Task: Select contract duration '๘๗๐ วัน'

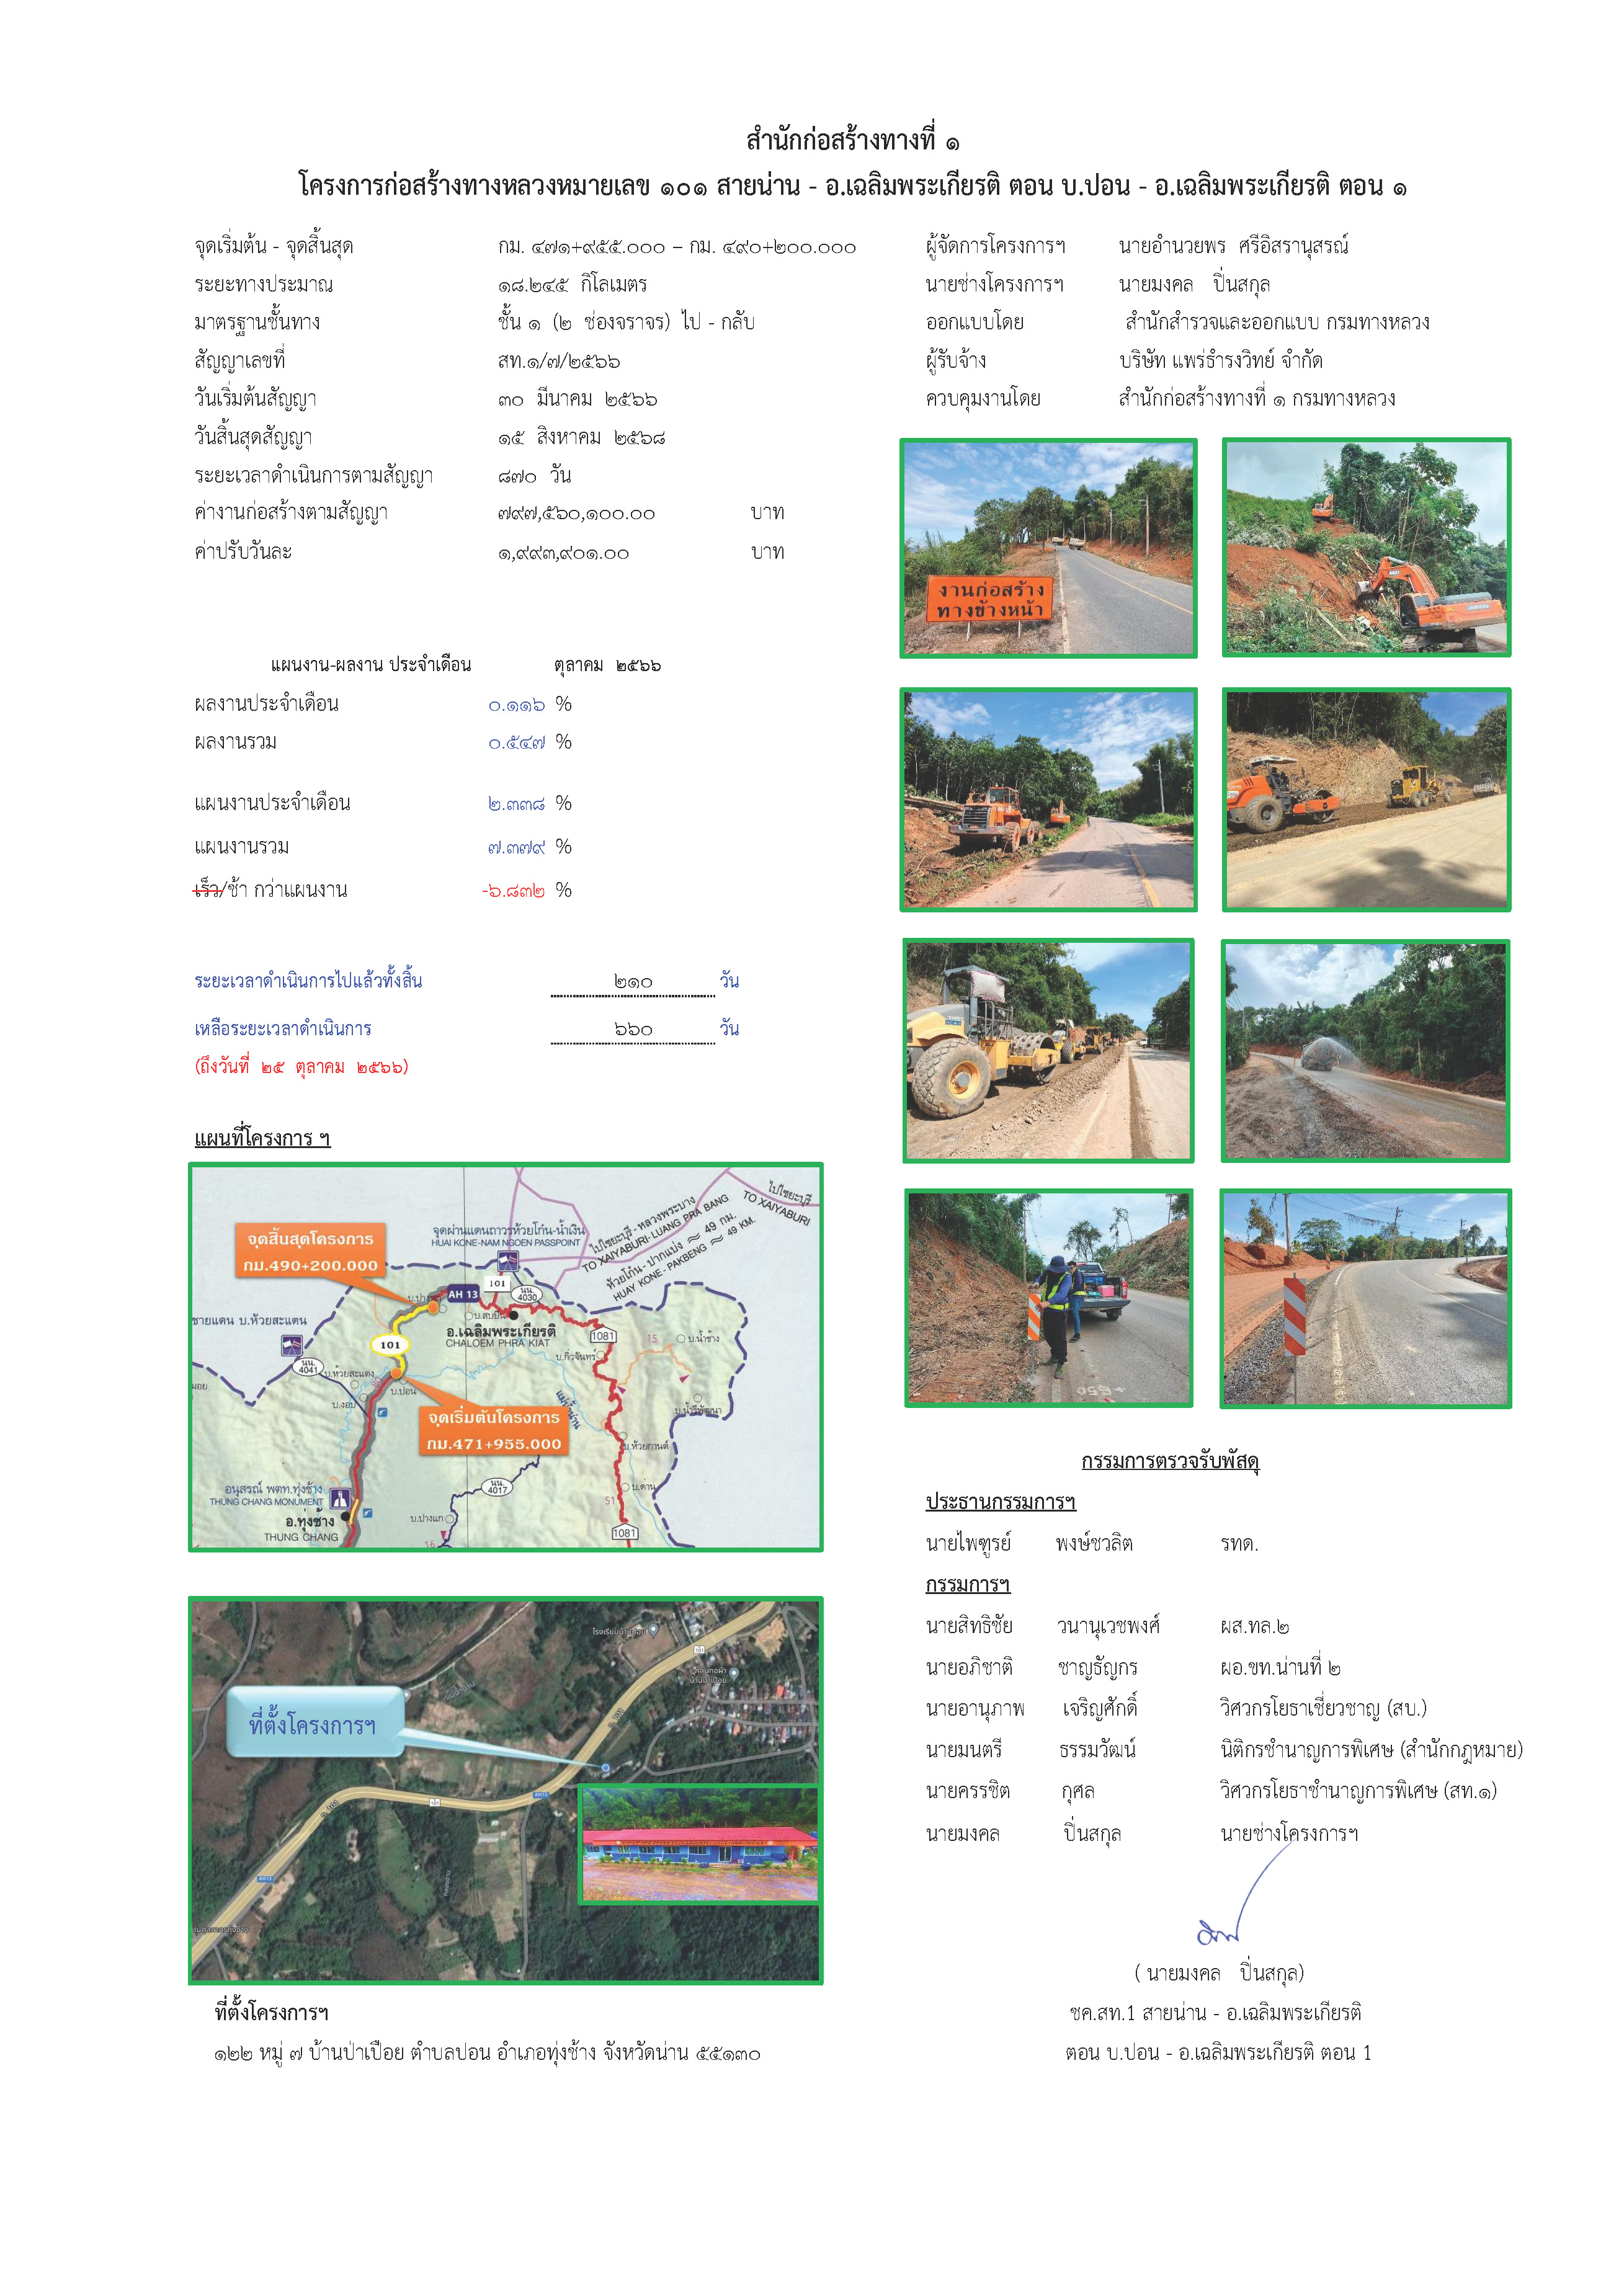Action: (x=535, y=476)
